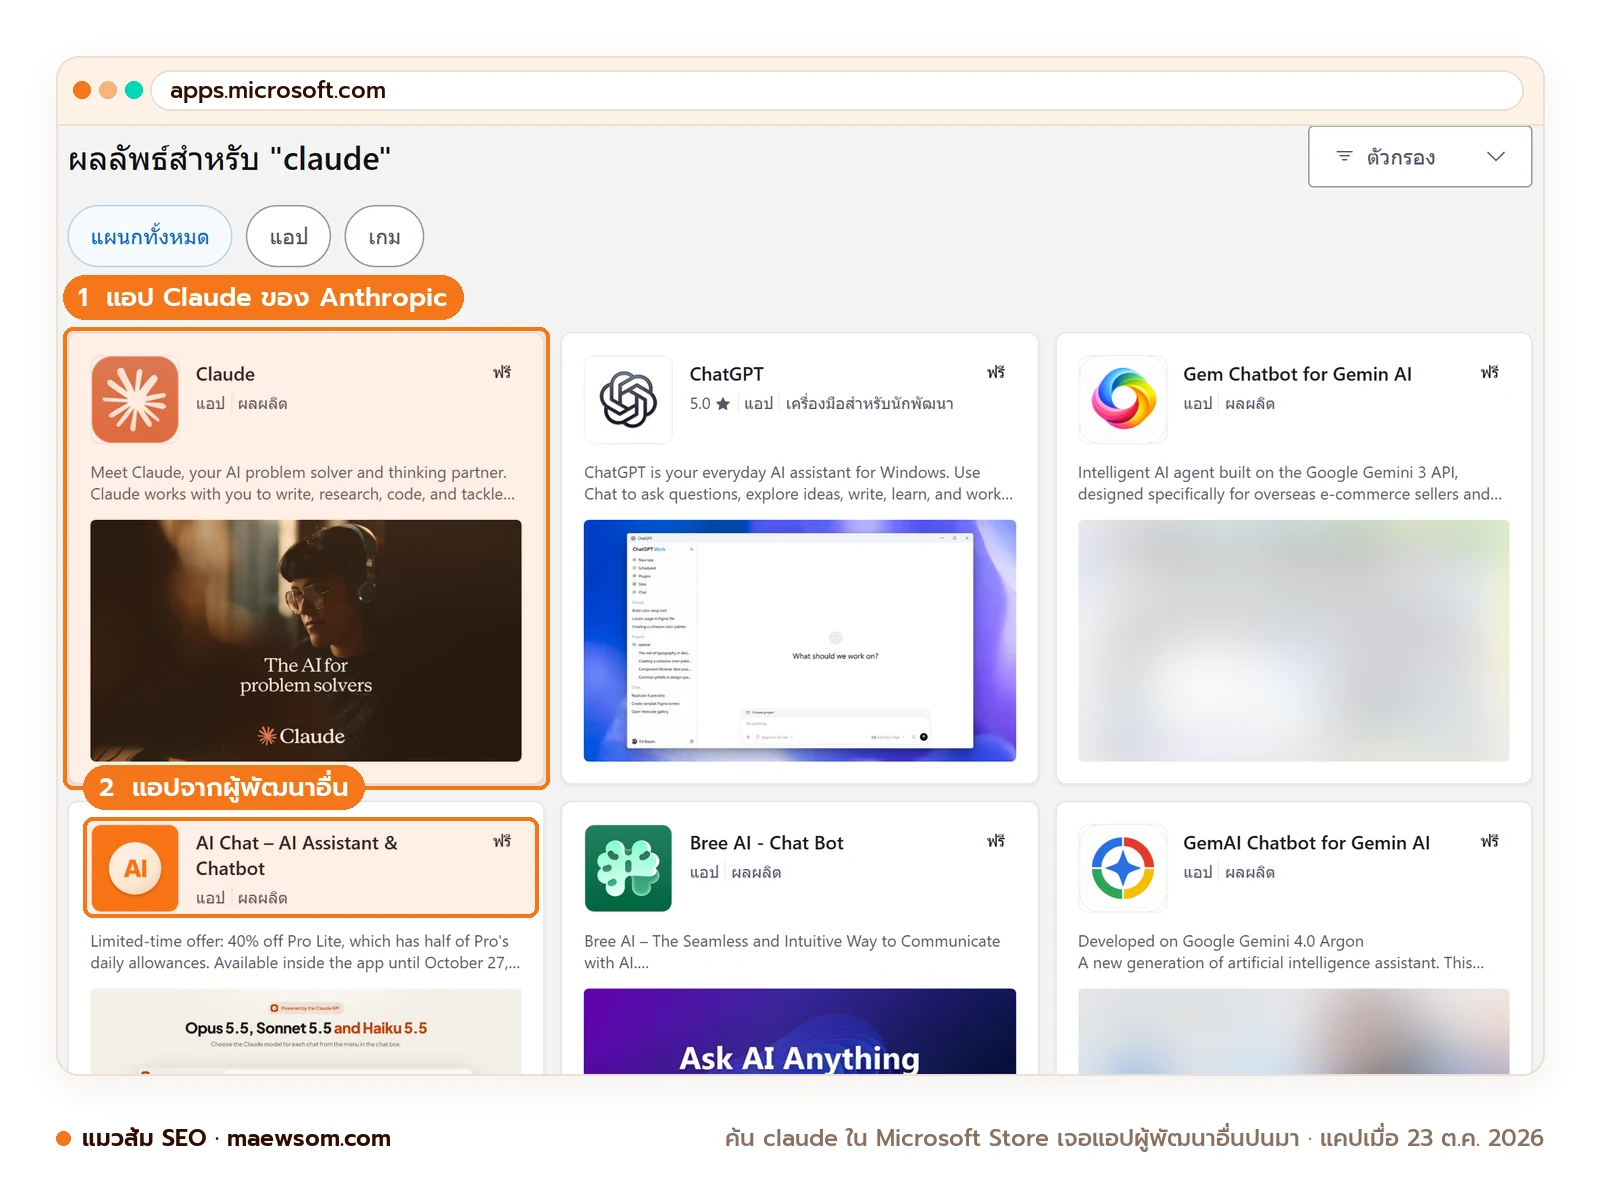Open the GemAI Chatbot star icon
The width and height of the screenshot is (1600, 1189).
1122,868
